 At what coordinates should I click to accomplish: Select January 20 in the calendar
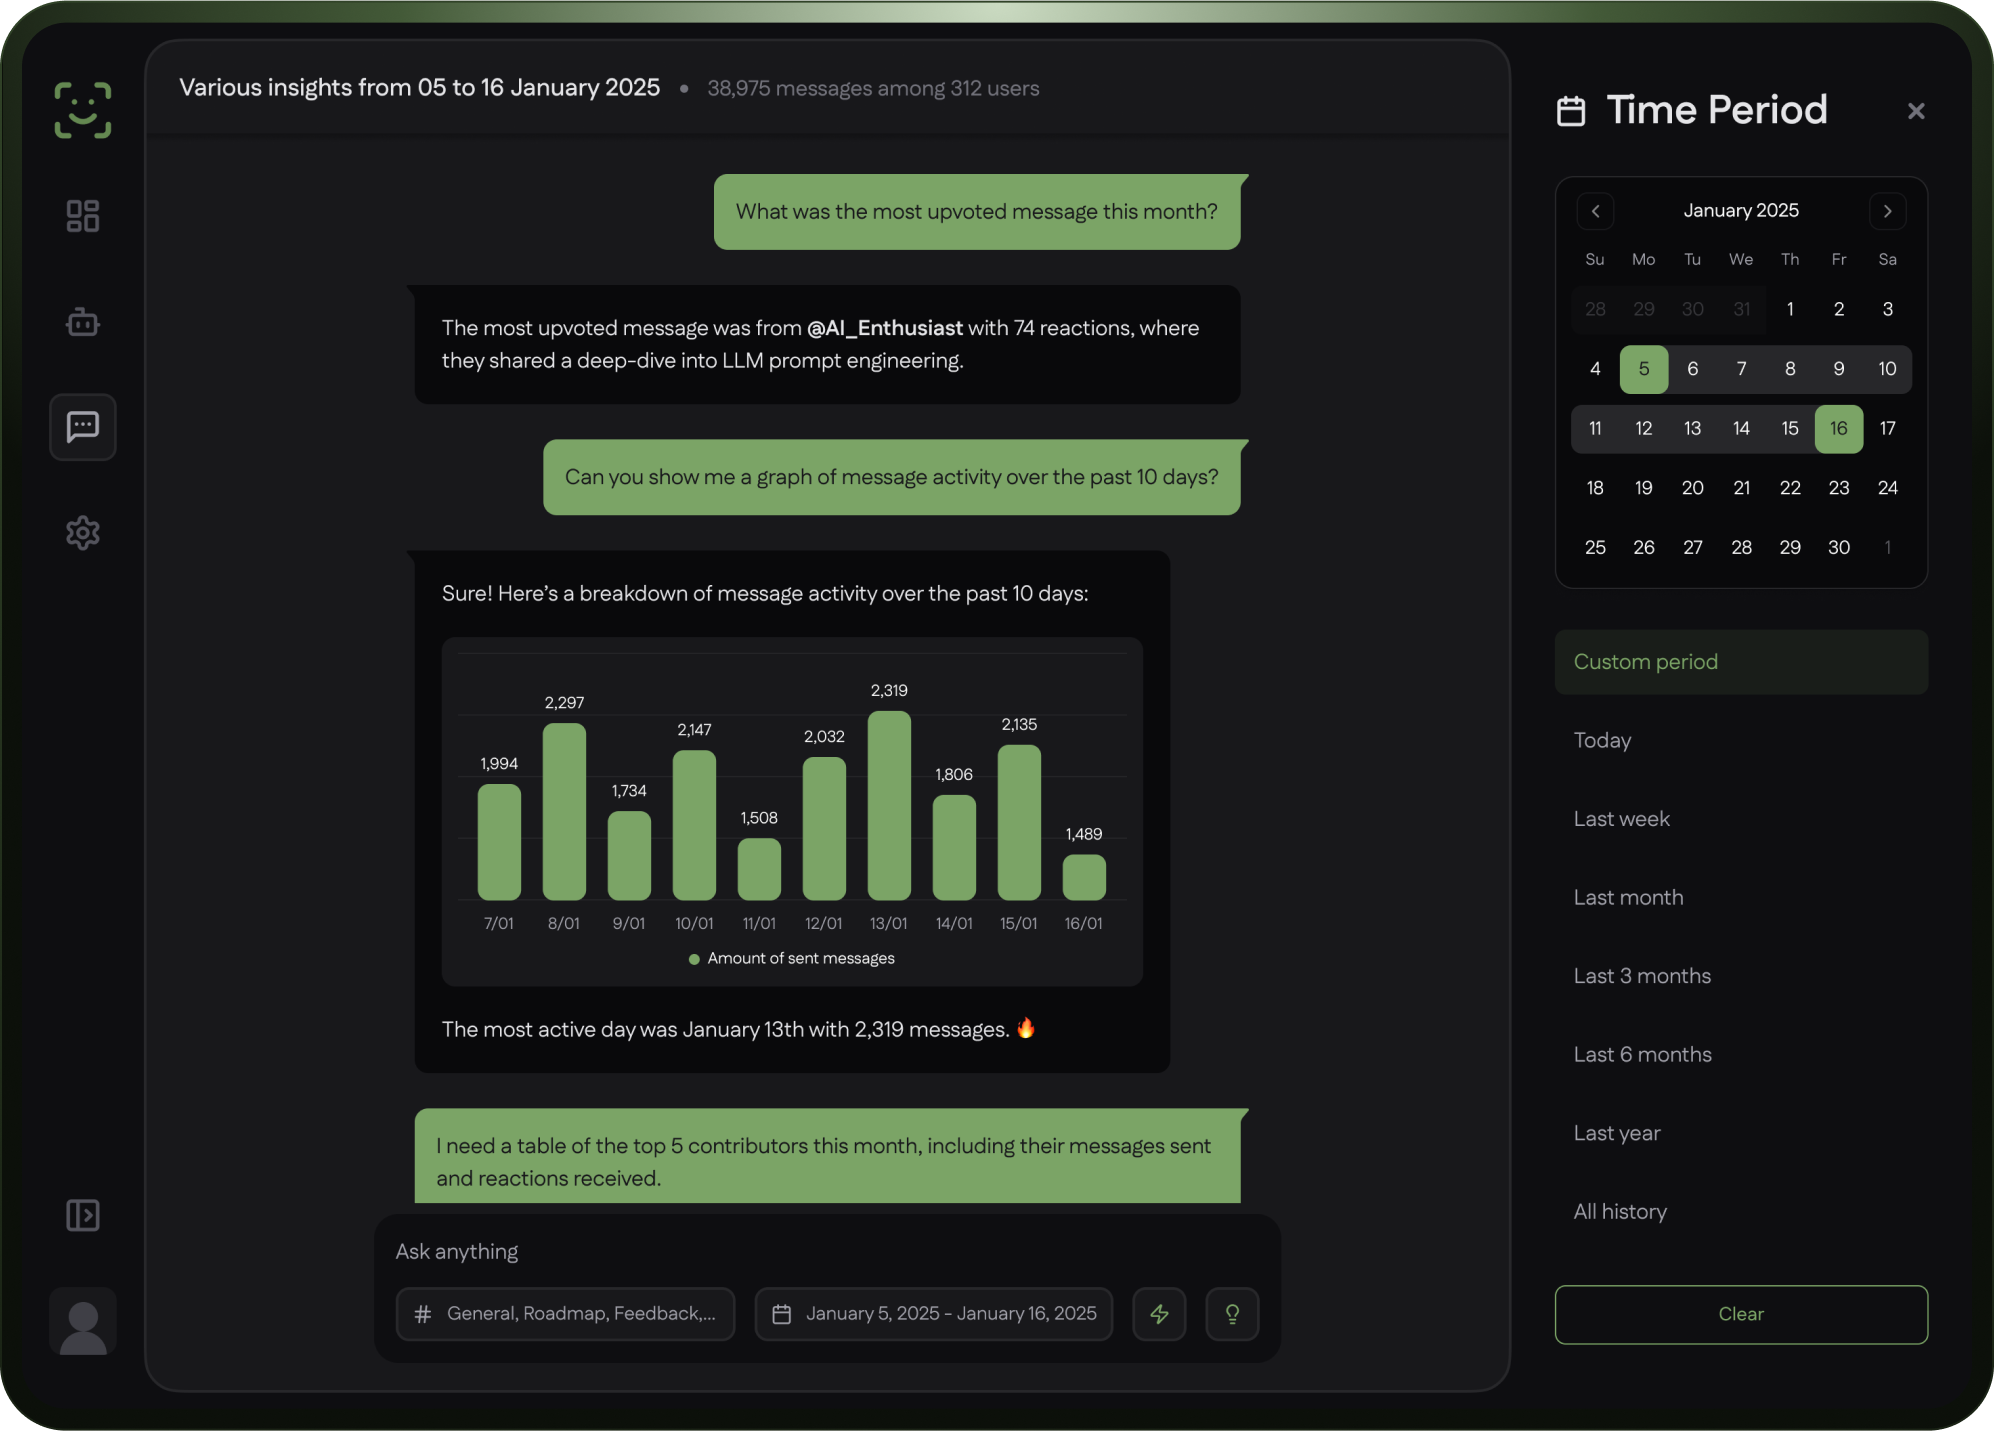click(1692, 488)
